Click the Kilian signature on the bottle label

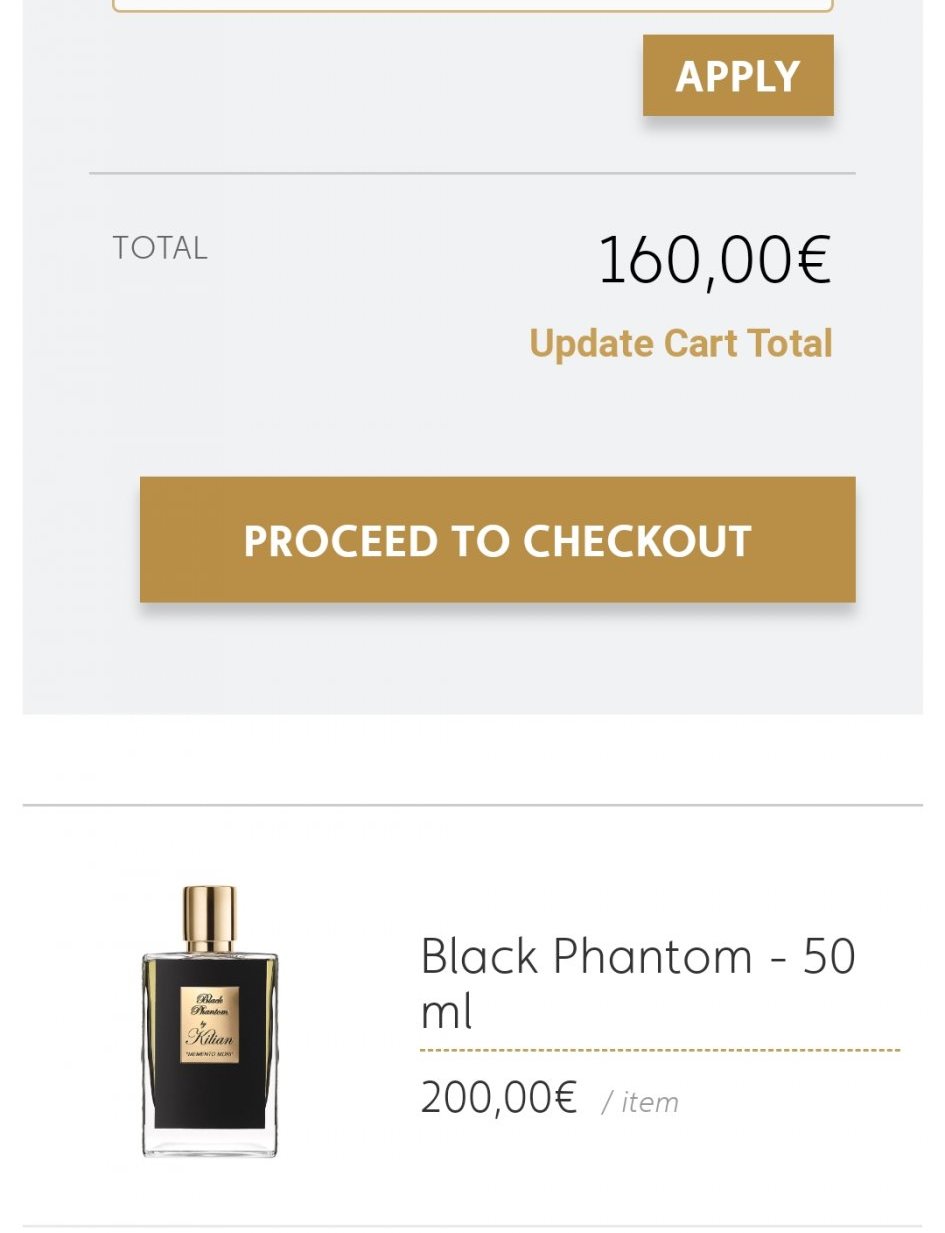pyautogui.click(x=209, y=1038)
